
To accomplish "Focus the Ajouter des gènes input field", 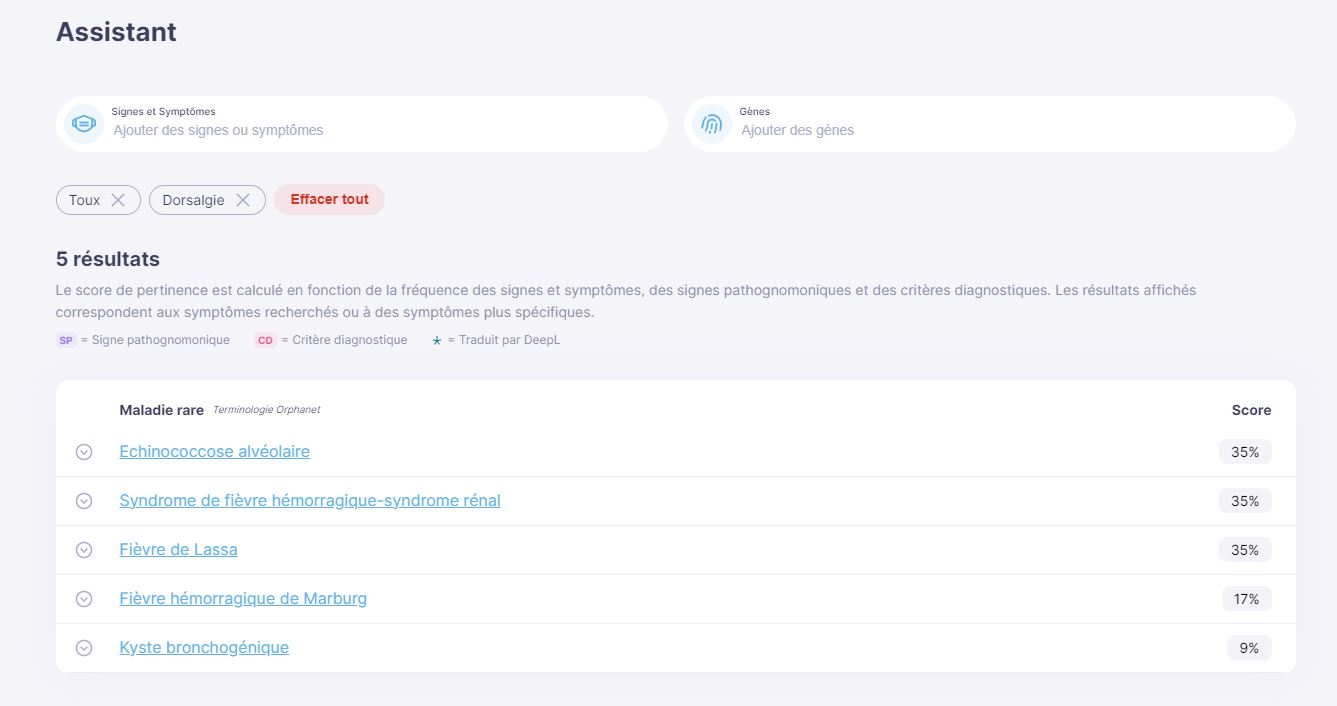I will [x=1012, y=130].
